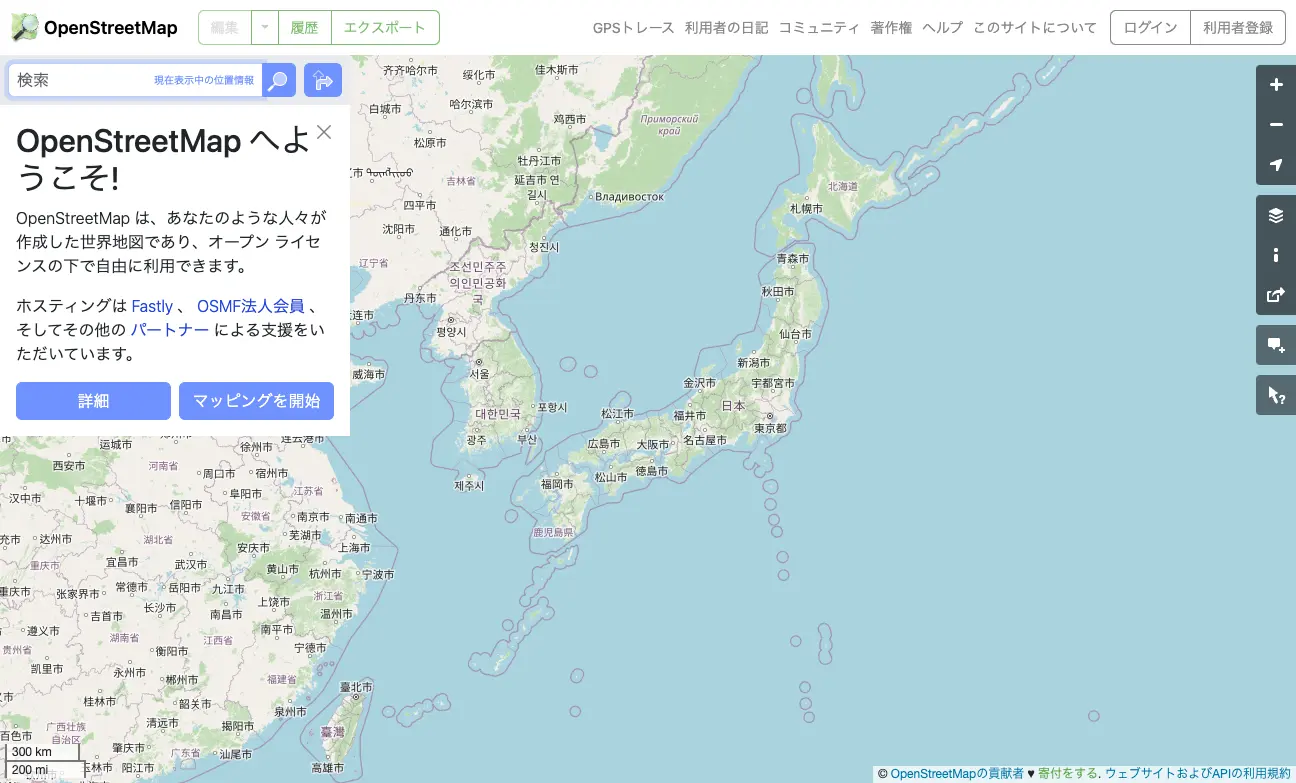Open the share map panel
This screenshot has height=783, width=1296.
coord(1275,295)
